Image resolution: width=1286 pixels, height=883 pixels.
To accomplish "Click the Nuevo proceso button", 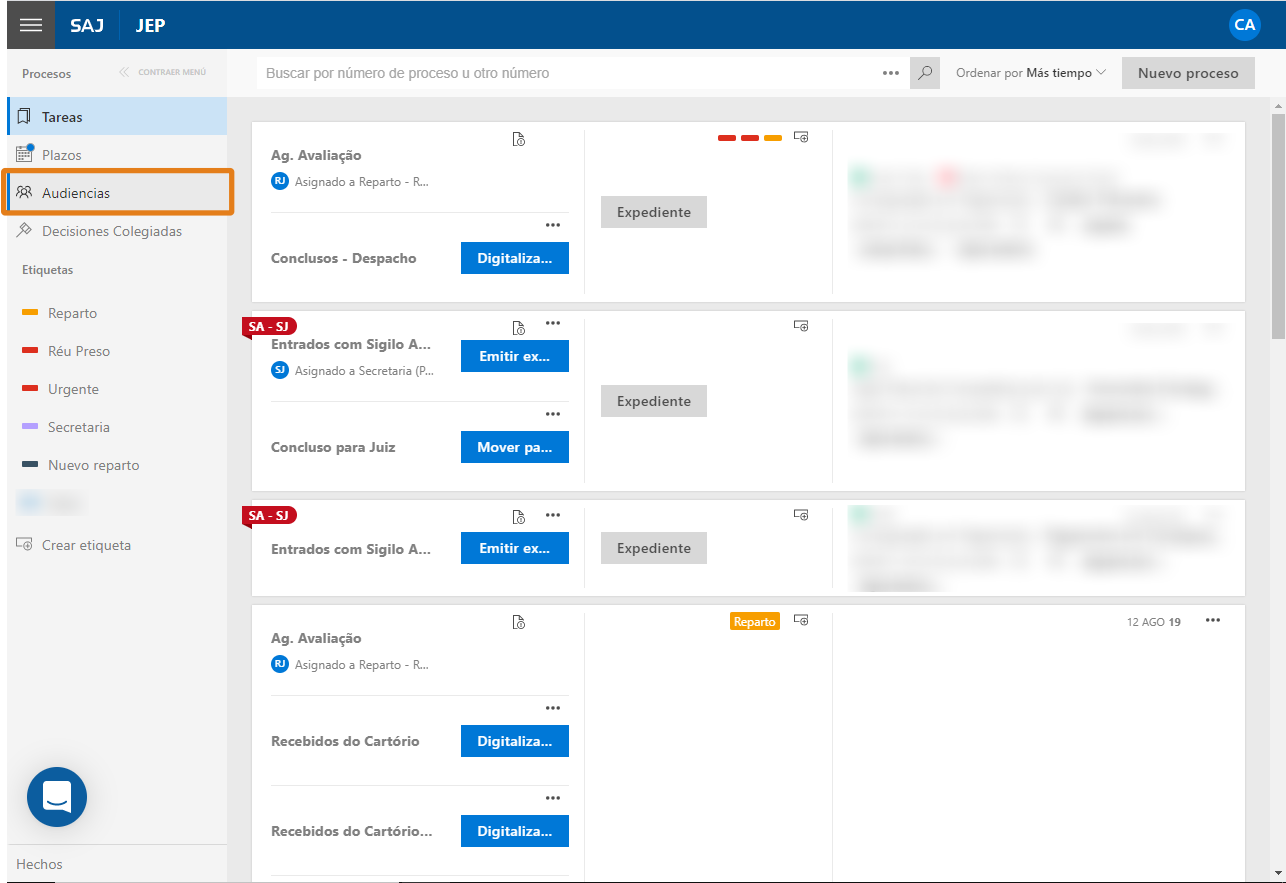I will (x=1188, y=73).
